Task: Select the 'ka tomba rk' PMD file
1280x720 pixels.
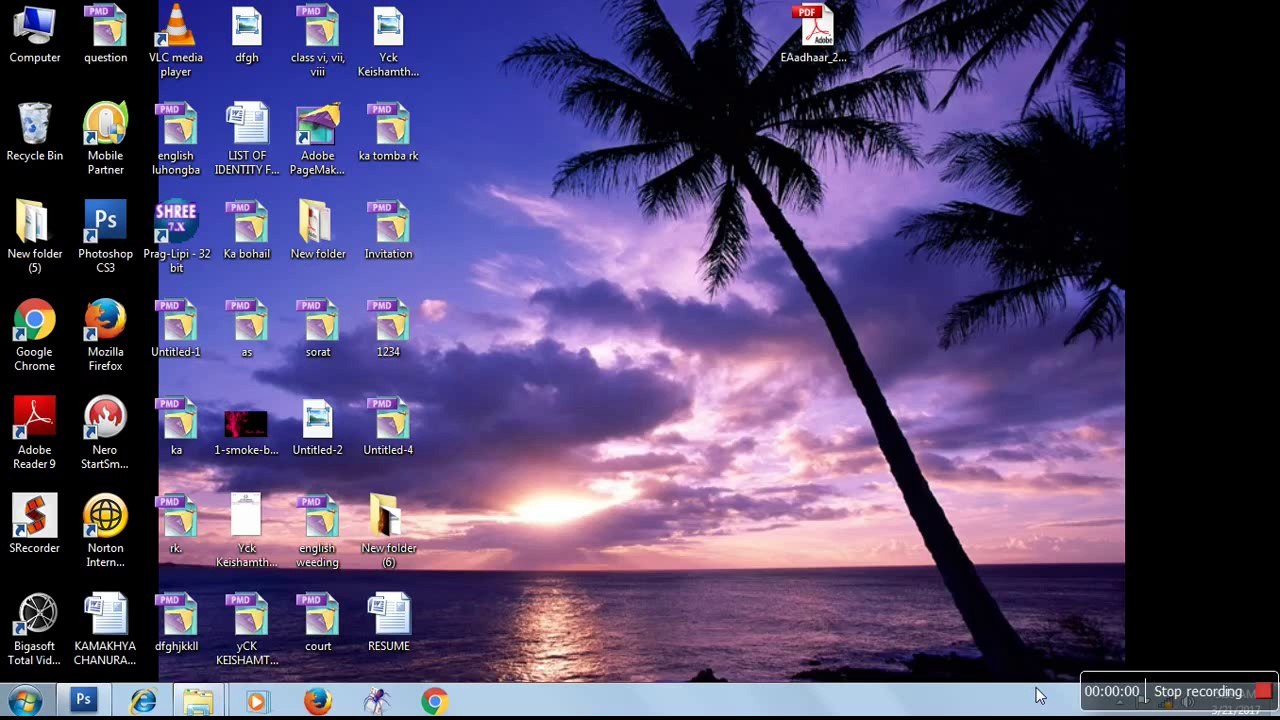Action: [389, 133]
